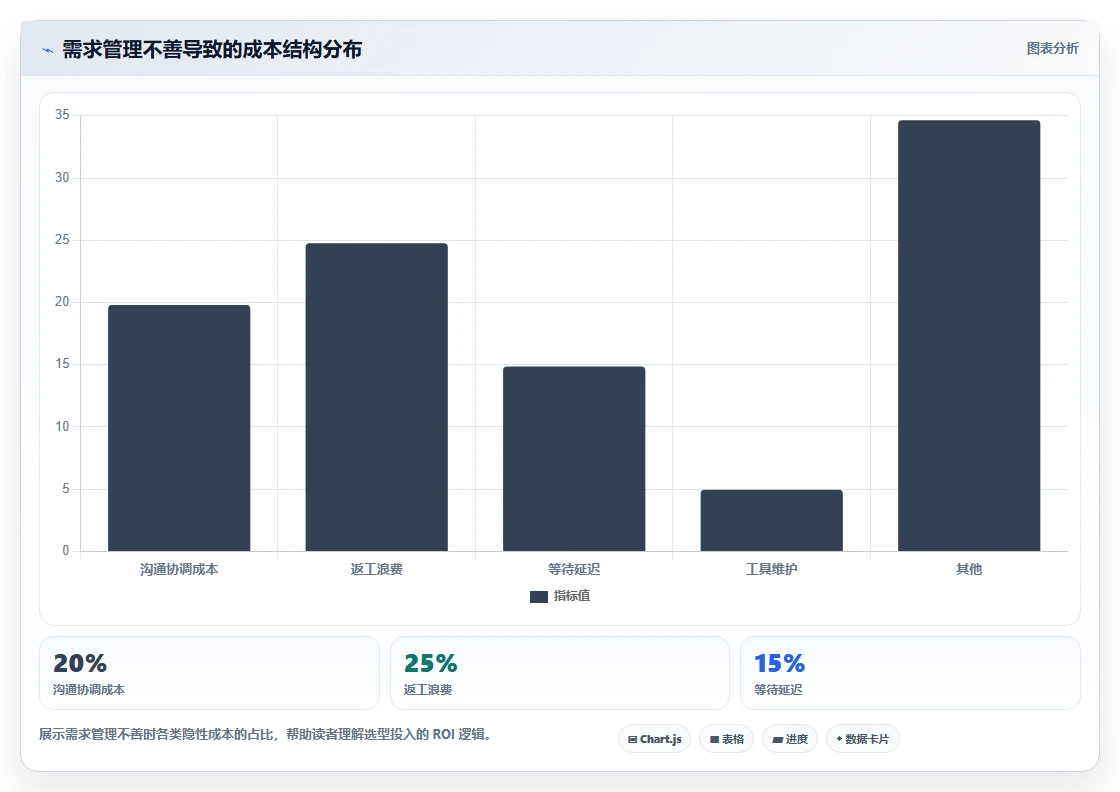
Task: Click the 沟通协调成本 x-axis label
Action: [179, 569]
